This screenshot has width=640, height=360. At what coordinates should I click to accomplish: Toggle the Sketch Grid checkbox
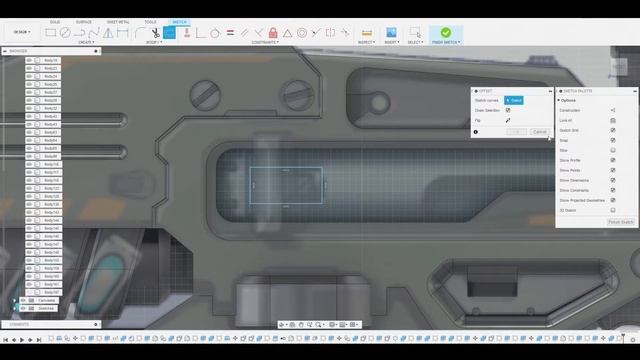point(613,130)
